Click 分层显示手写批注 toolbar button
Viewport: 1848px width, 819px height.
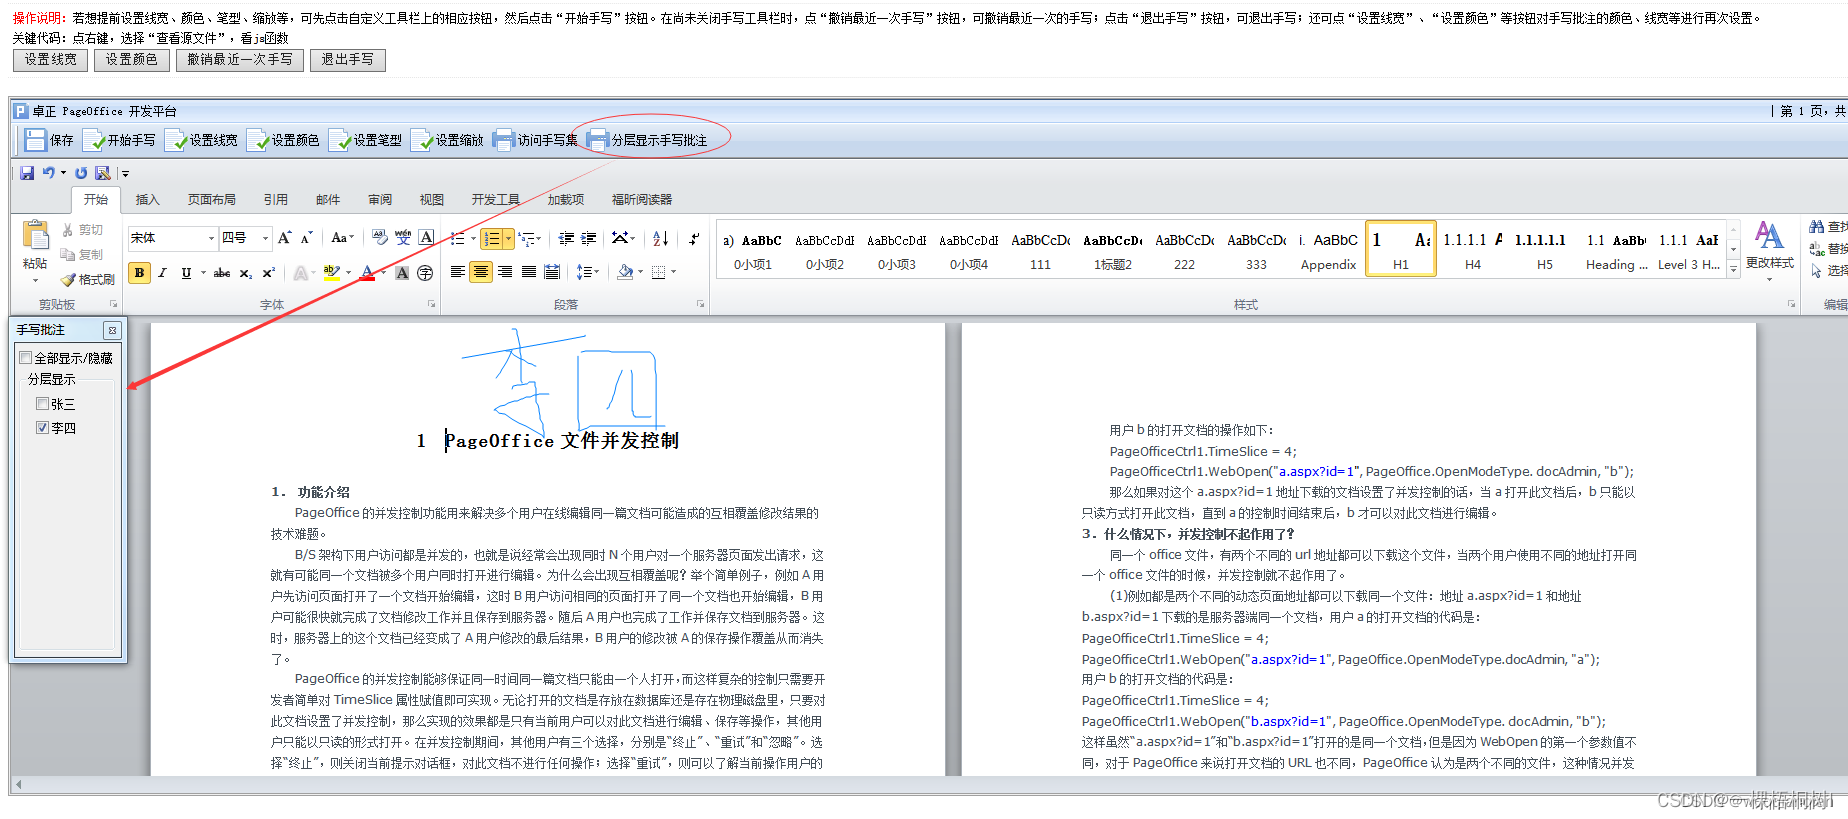648,140
